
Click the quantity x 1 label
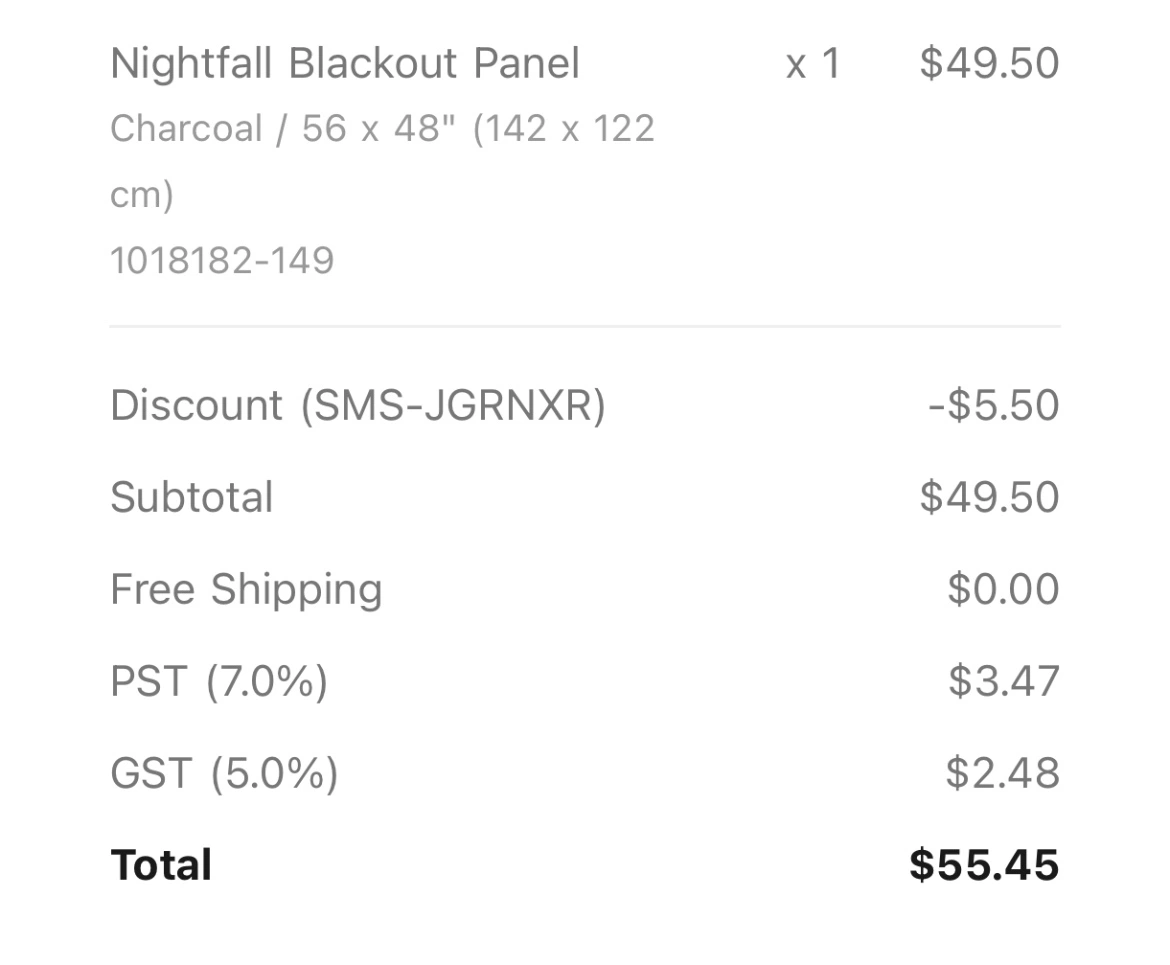click(813, 63)
